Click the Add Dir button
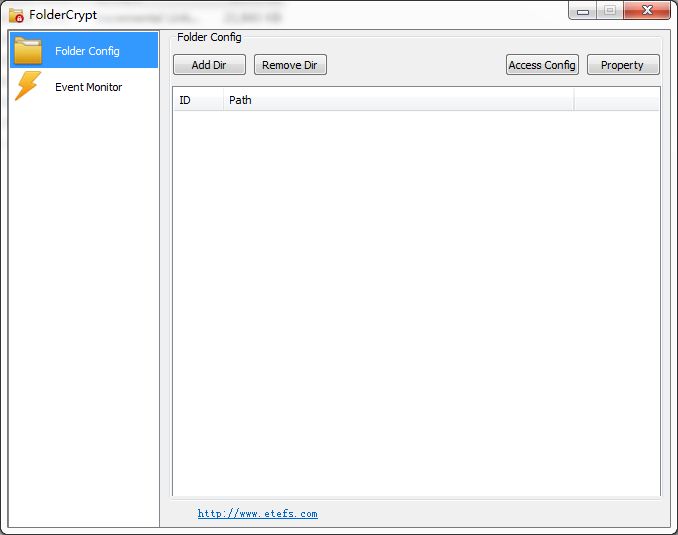Image resolution: width=678 pixels, height=535 pixels. click(x=209, y=65)
